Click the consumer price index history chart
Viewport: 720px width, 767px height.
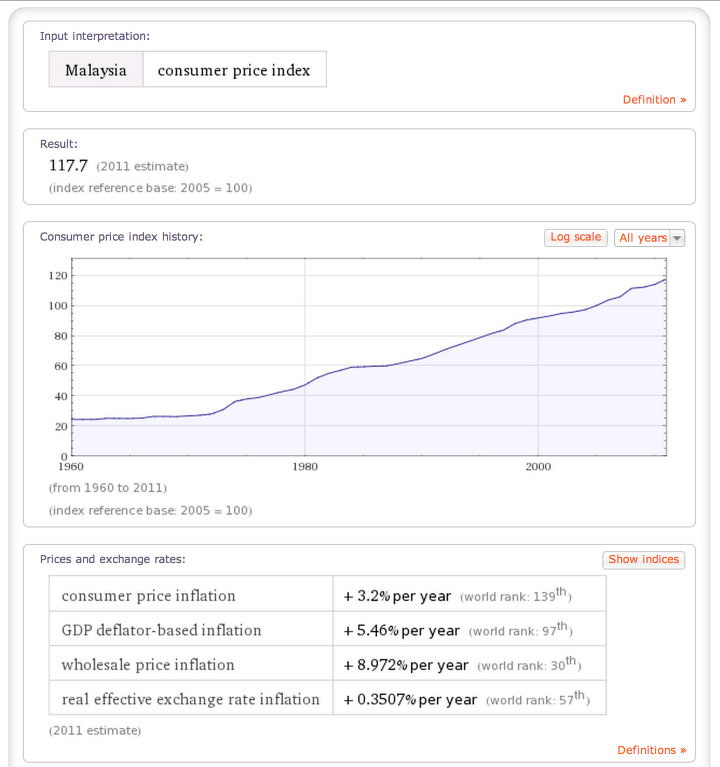(x=369, y=357)
